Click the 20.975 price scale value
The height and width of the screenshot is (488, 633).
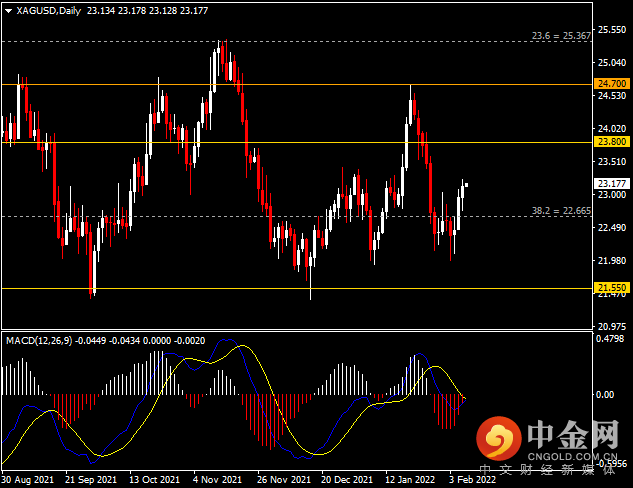[x=612, y=327]
